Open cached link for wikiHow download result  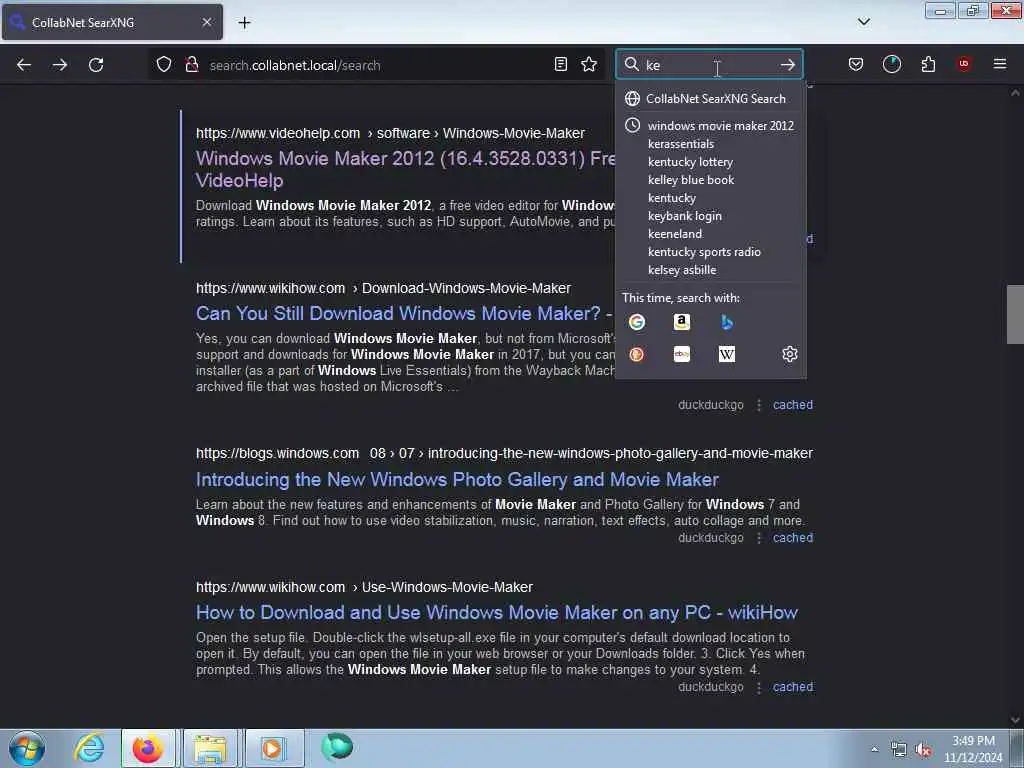coord(793,405)
